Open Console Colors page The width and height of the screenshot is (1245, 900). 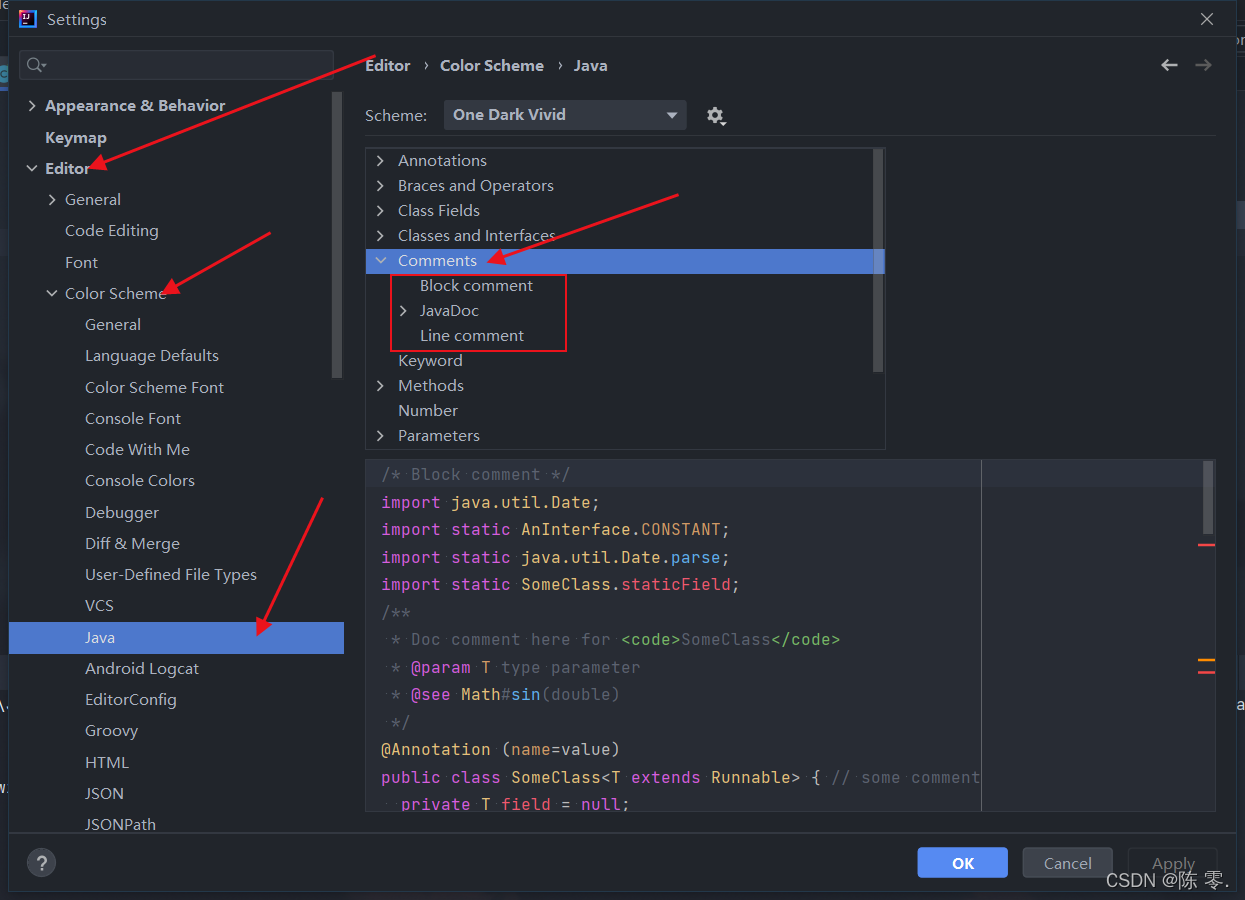click(x=140, y=481)
